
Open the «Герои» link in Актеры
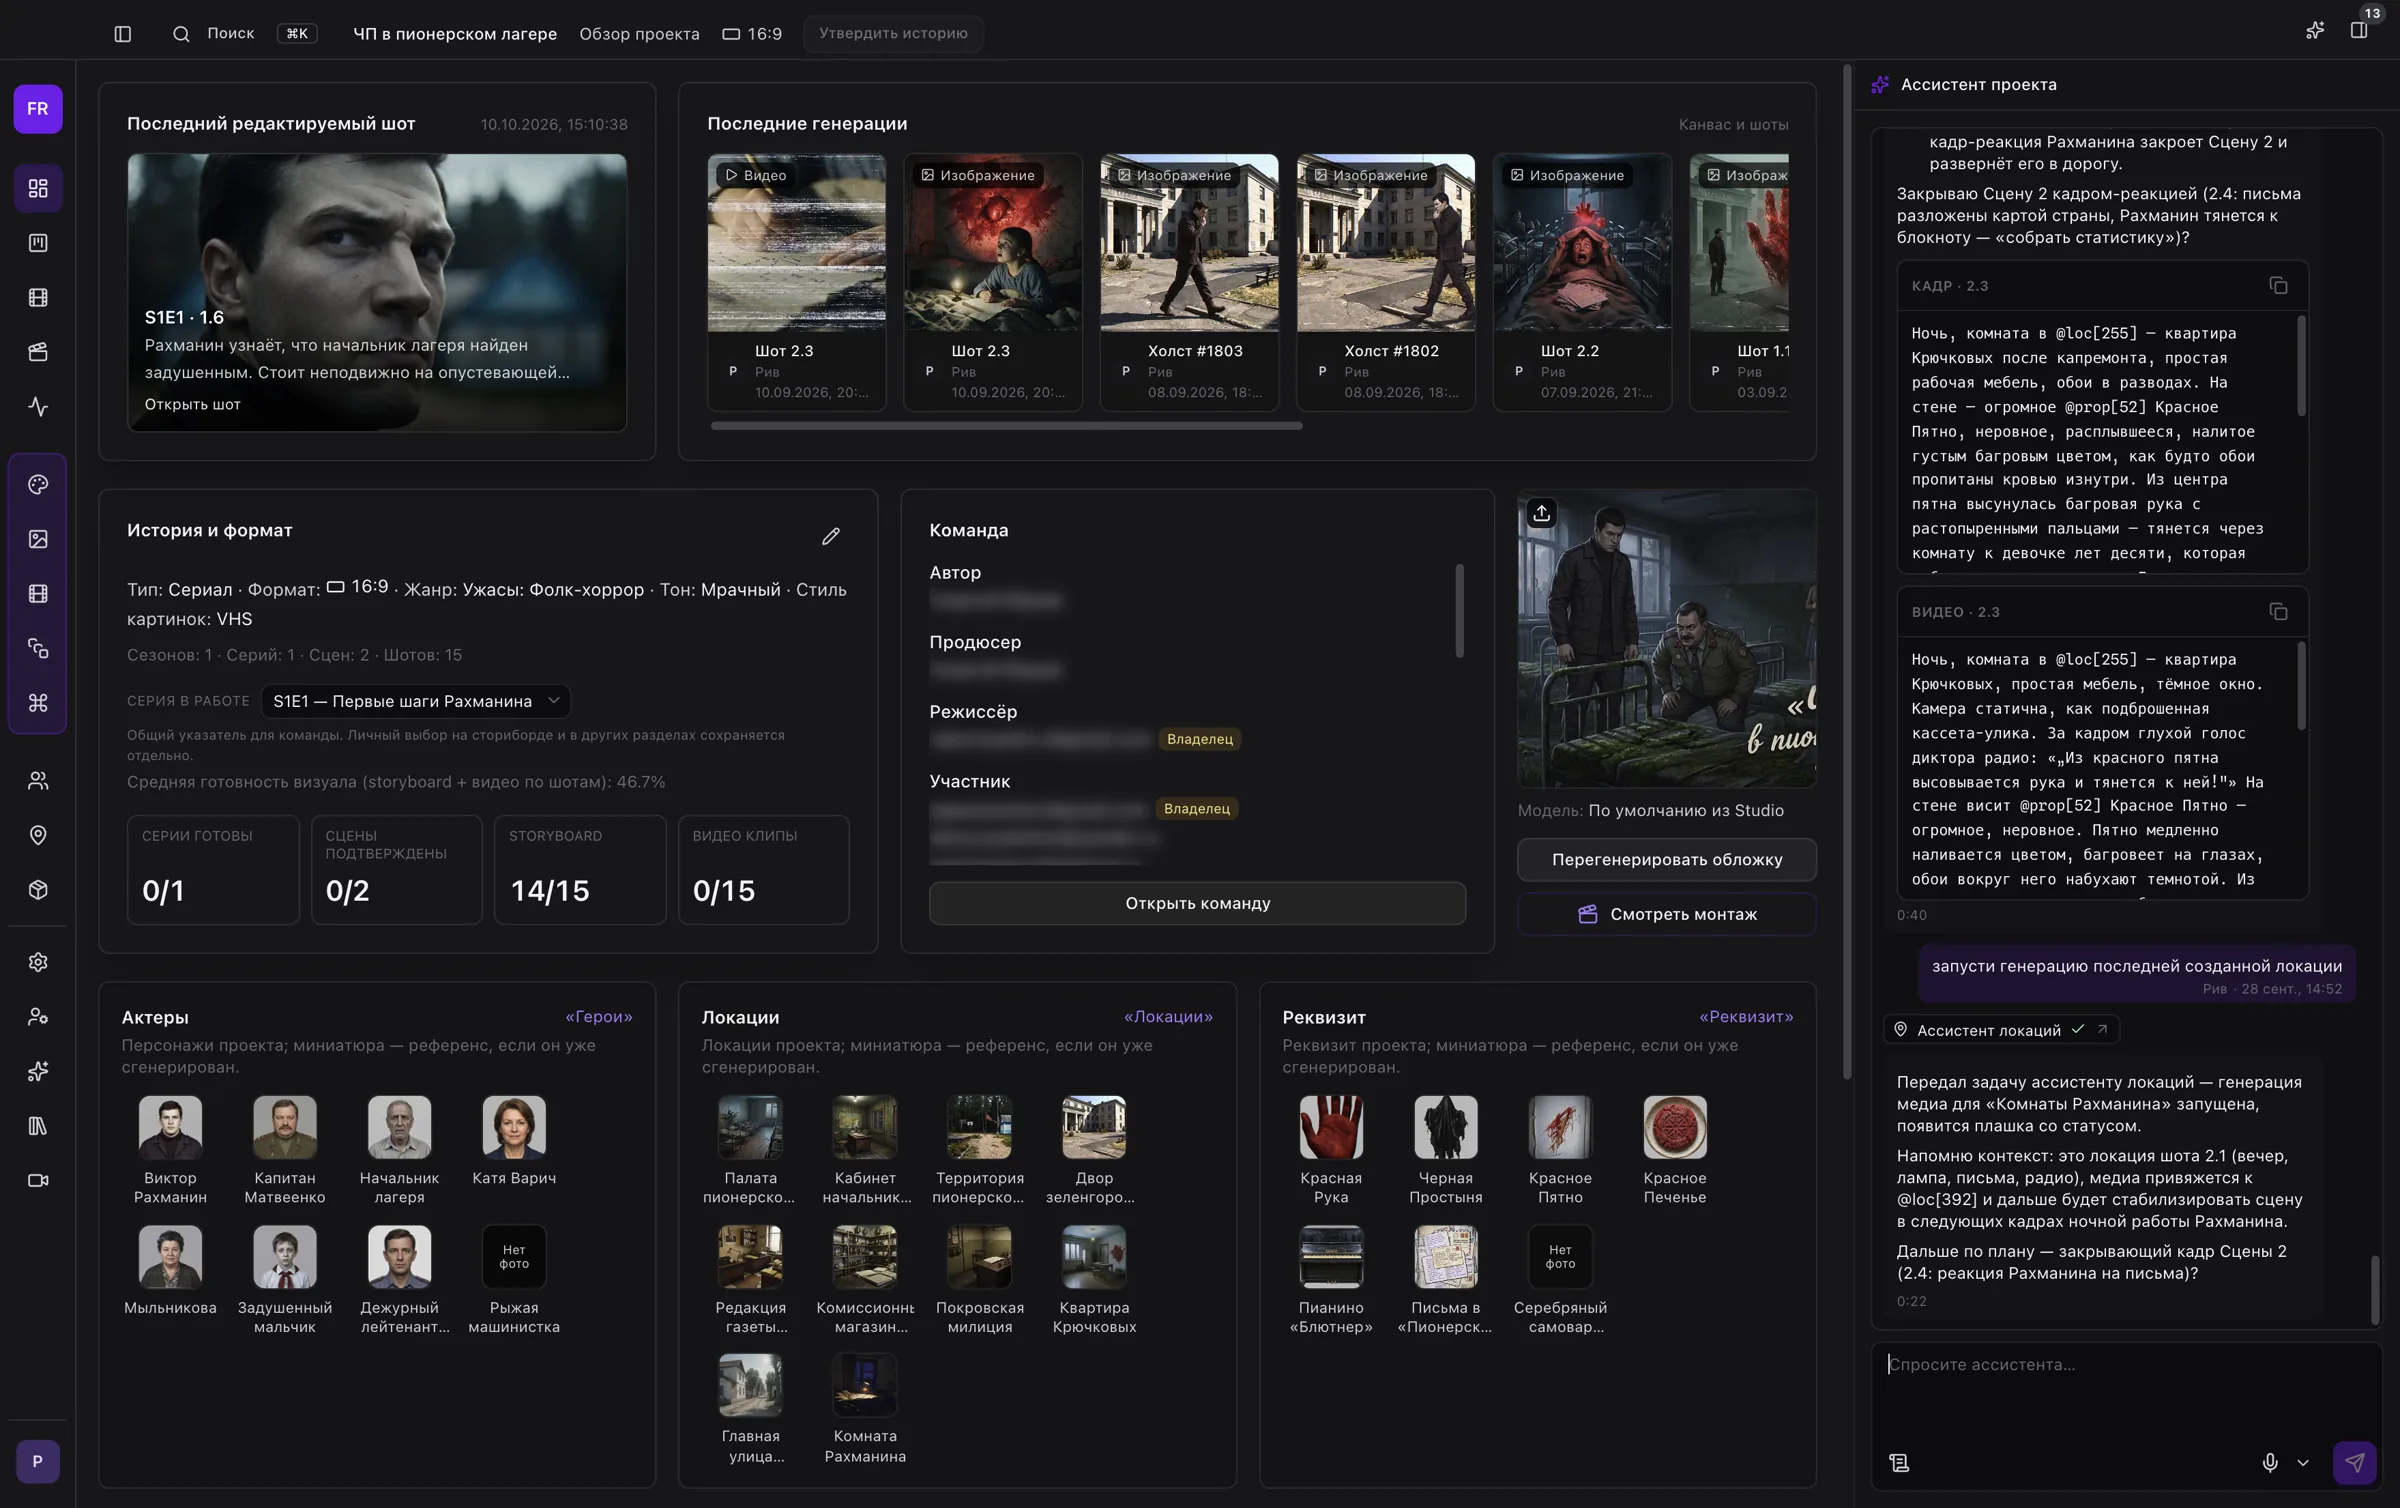pos(599,1017)
